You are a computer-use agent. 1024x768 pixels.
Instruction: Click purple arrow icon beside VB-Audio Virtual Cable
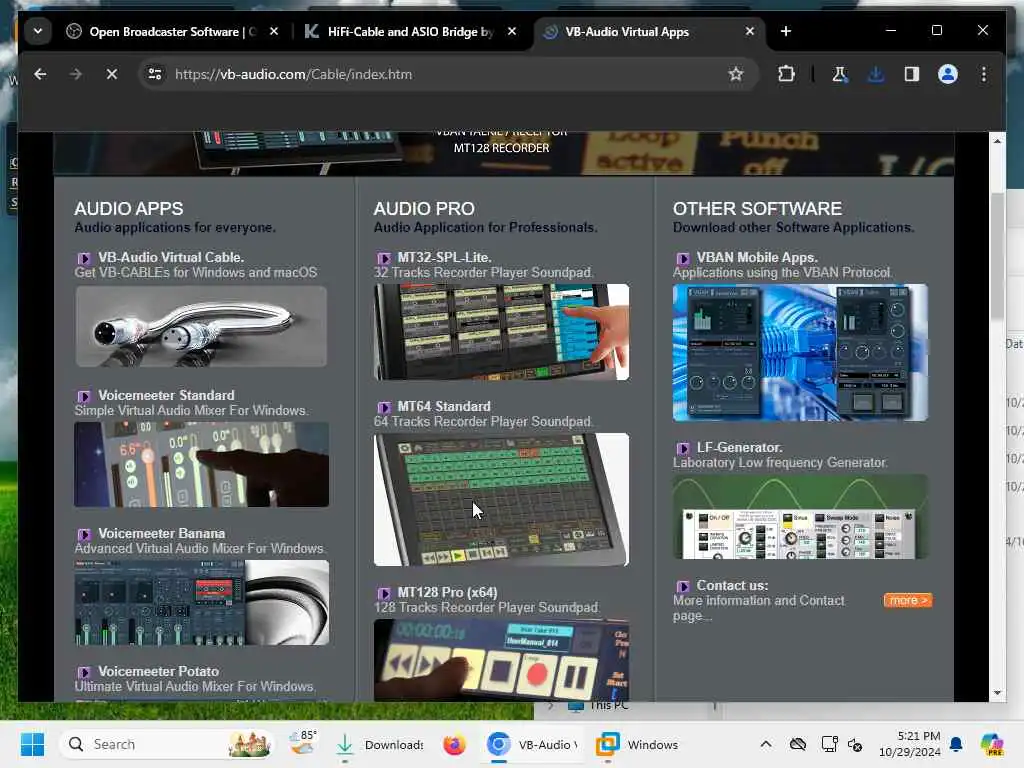coord(84,259)
